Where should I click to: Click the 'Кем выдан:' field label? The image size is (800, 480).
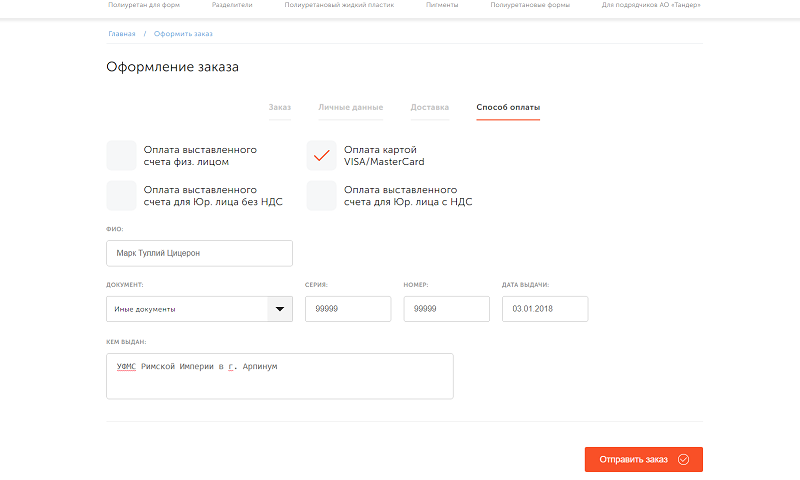126,342
